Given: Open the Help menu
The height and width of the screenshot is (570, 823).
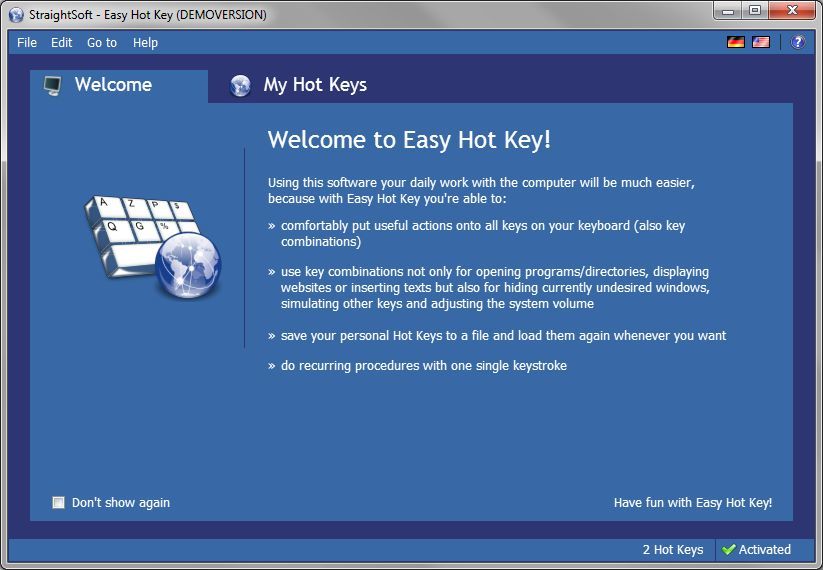Looking at the screenshot, I should click(145, 43).
